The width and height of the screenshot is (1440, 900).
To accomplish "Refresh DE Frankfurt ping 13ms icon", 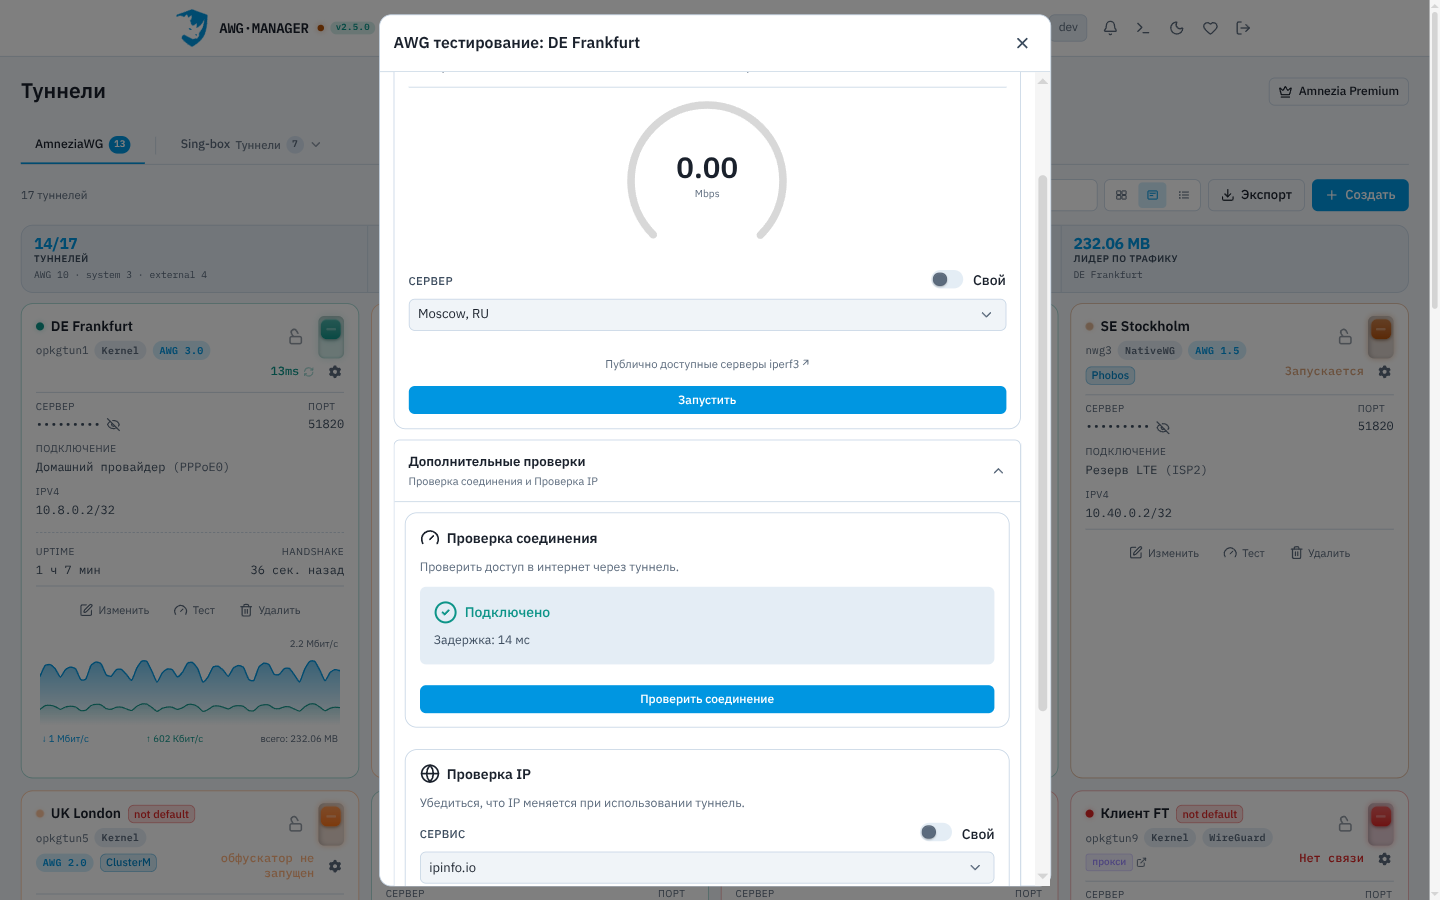I will tap(309, 372).
